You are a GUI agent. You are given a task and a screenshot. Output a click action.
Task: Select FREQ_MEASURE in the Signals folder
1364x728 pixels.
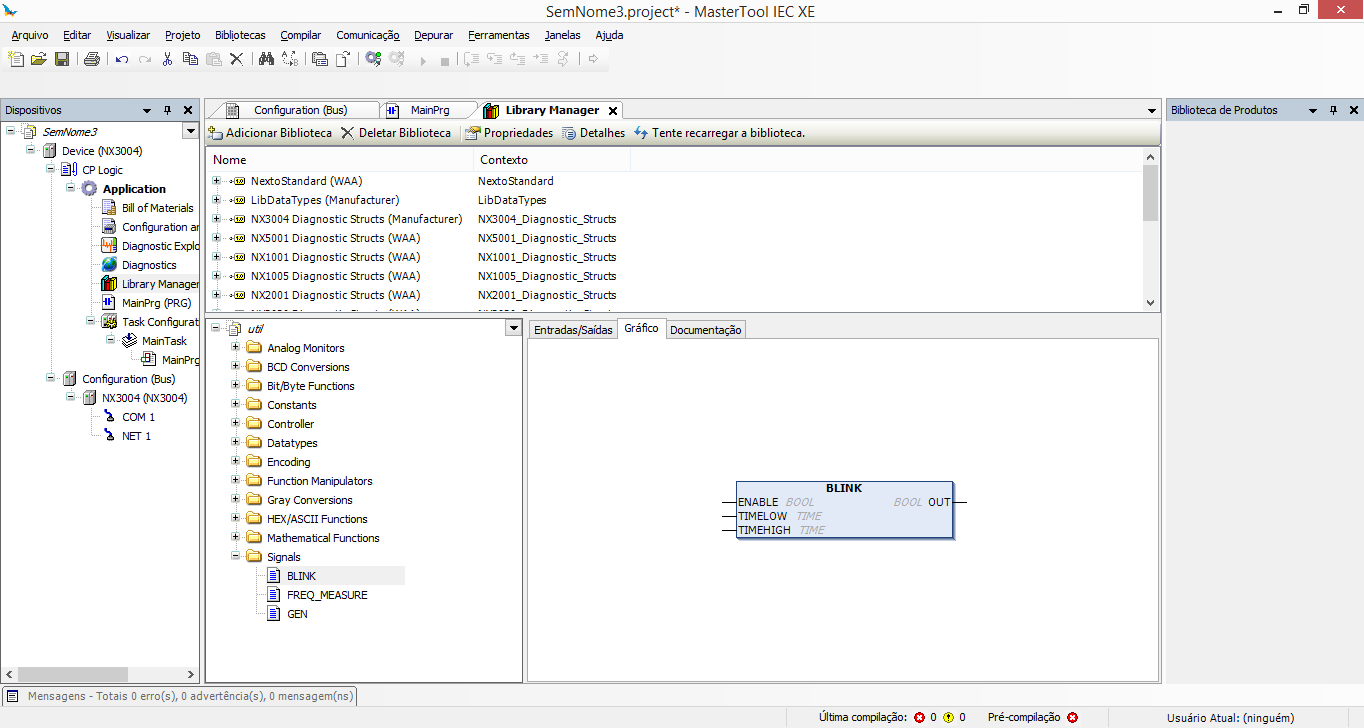coord(327,595)
